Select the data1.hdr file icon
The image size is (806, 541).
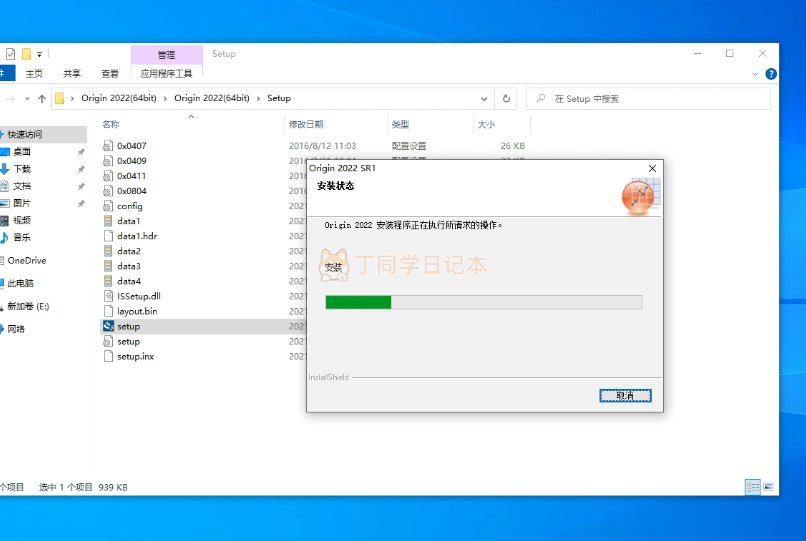(x=108, y=236)
